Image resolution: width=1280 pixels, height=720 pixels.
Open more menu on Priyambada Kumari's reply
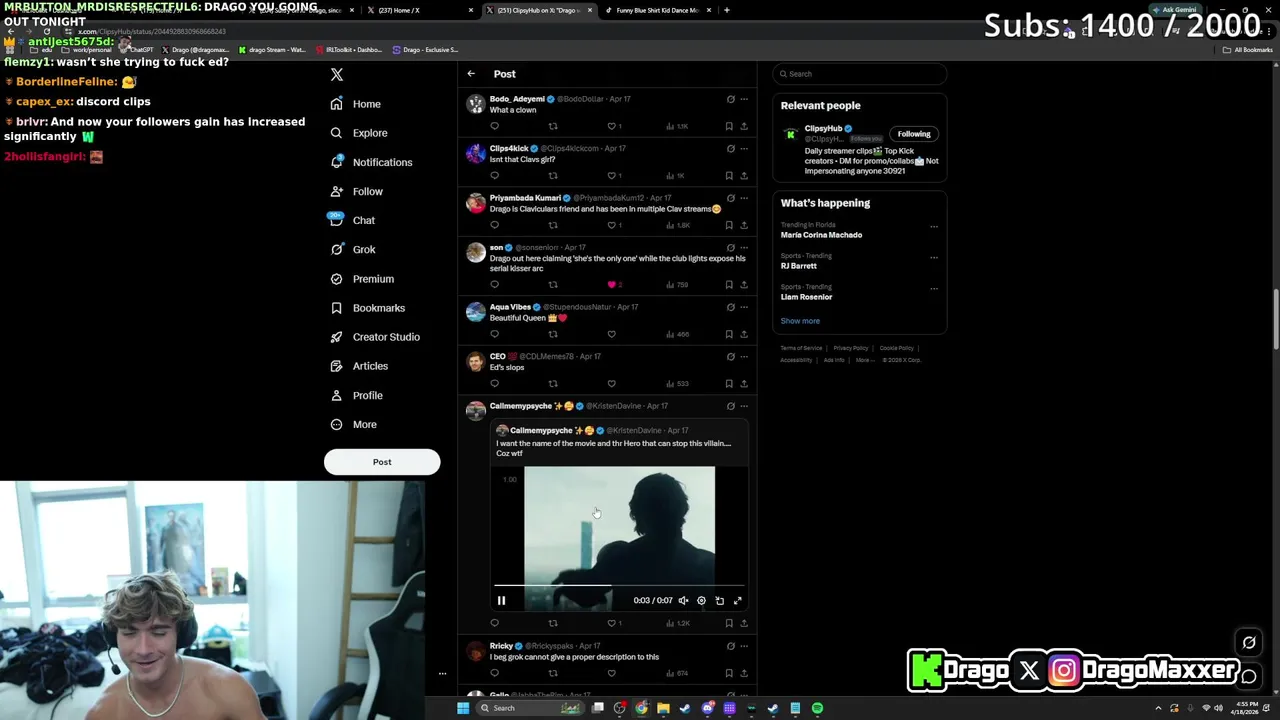[x=744, y=198]
